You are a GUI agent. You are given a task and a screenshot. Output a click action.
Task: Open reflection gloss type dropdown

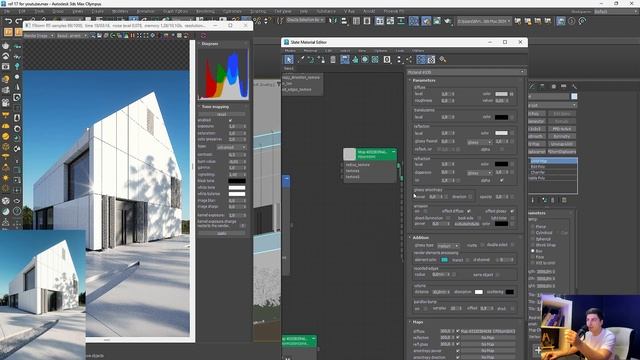[x=479, y=142]
